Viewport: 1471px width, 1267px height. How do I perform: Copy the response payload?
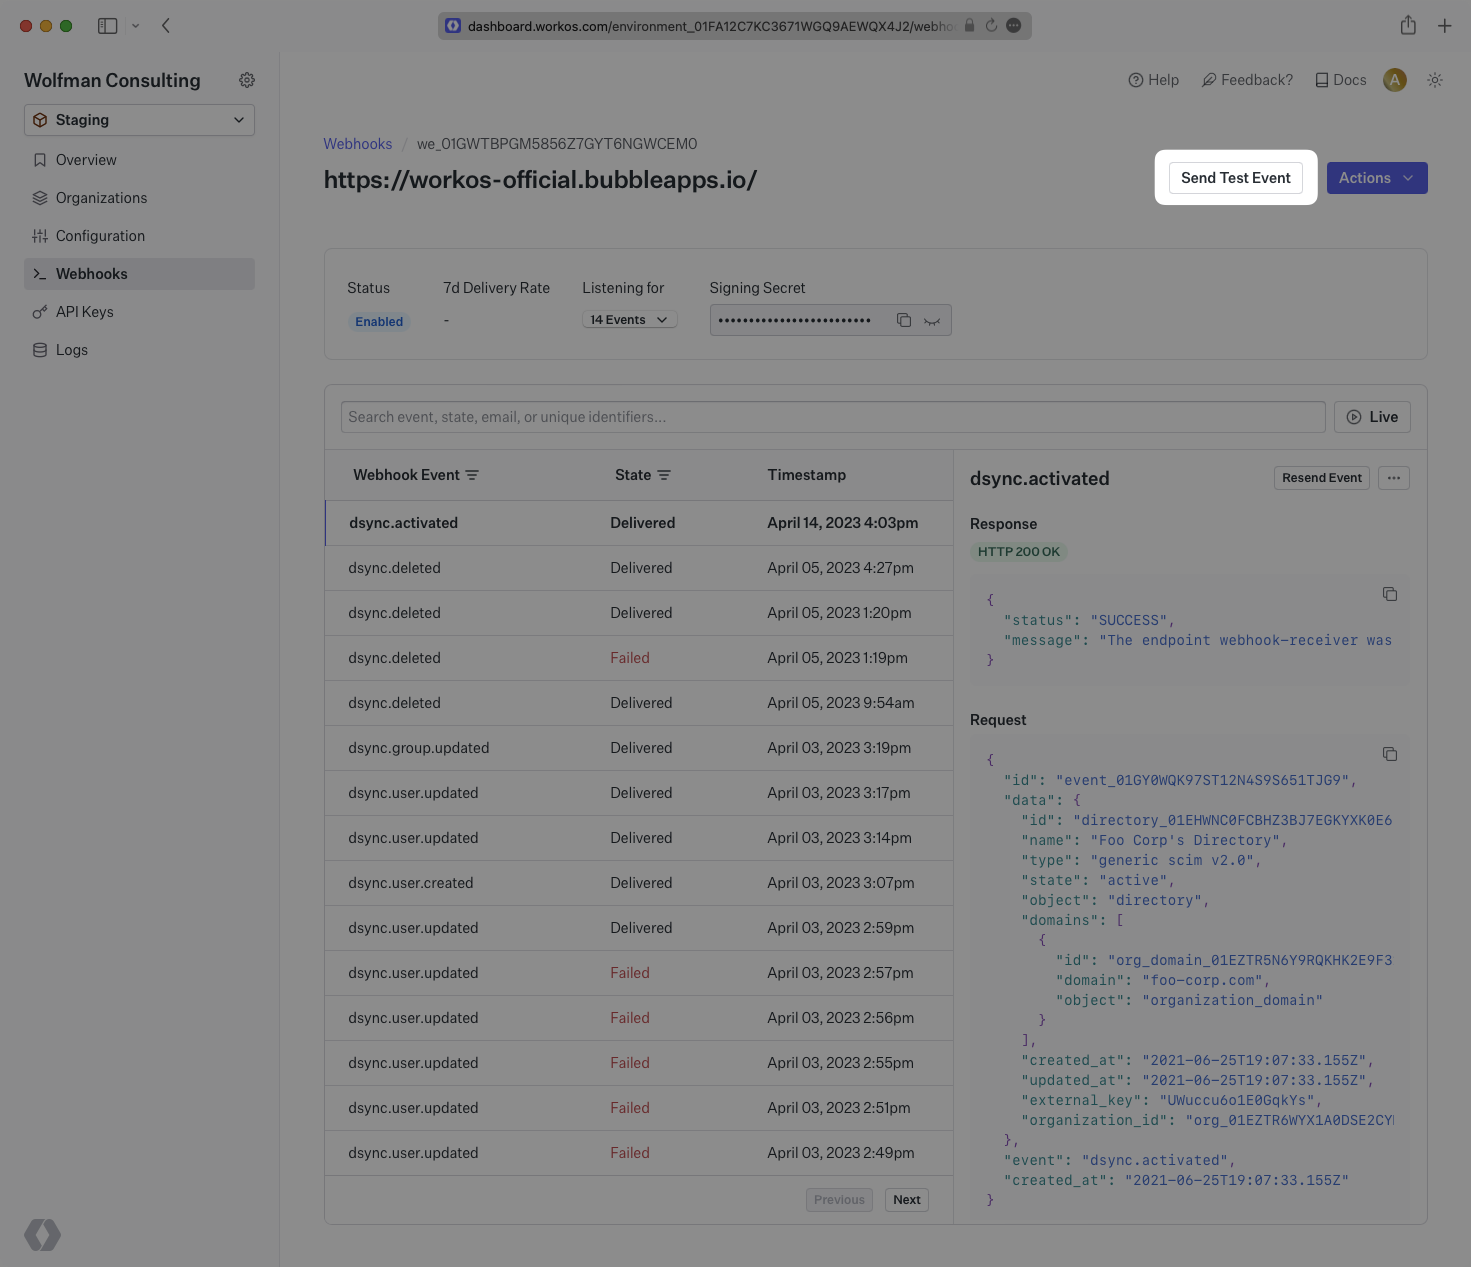point(1390,593)
